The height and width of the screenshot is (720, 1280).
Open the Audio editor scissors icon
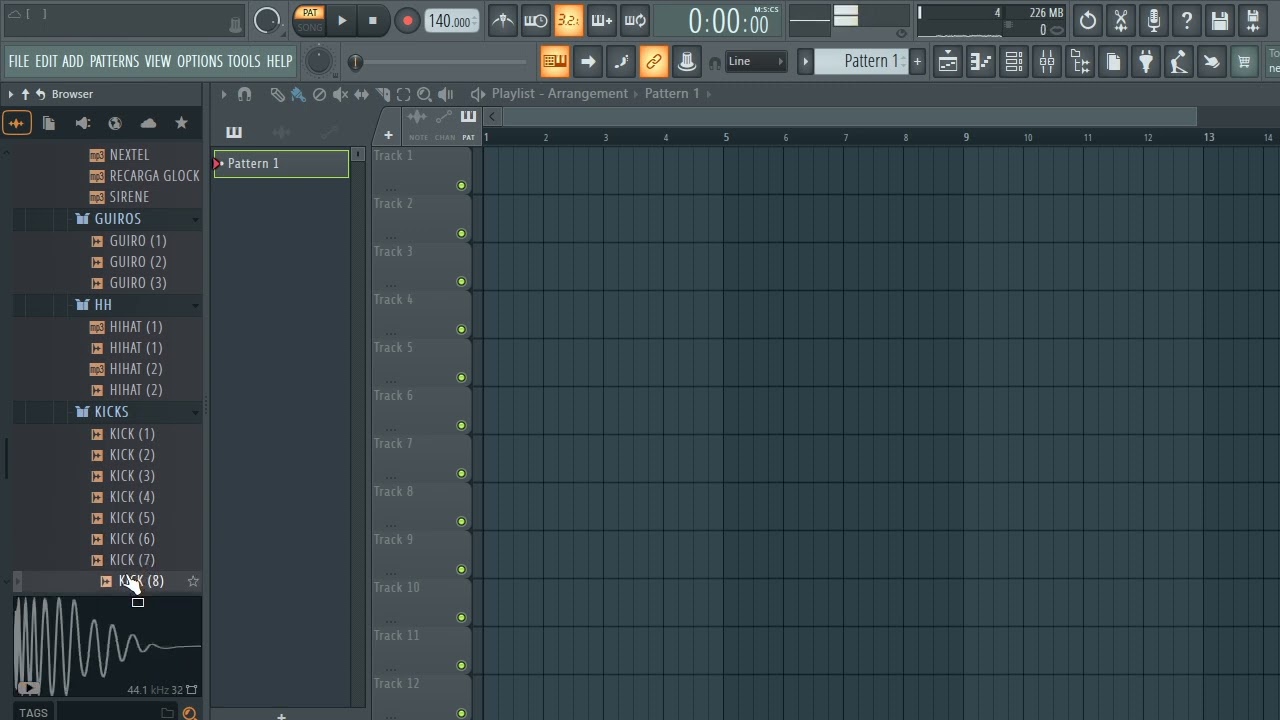tap(1121, 20)
